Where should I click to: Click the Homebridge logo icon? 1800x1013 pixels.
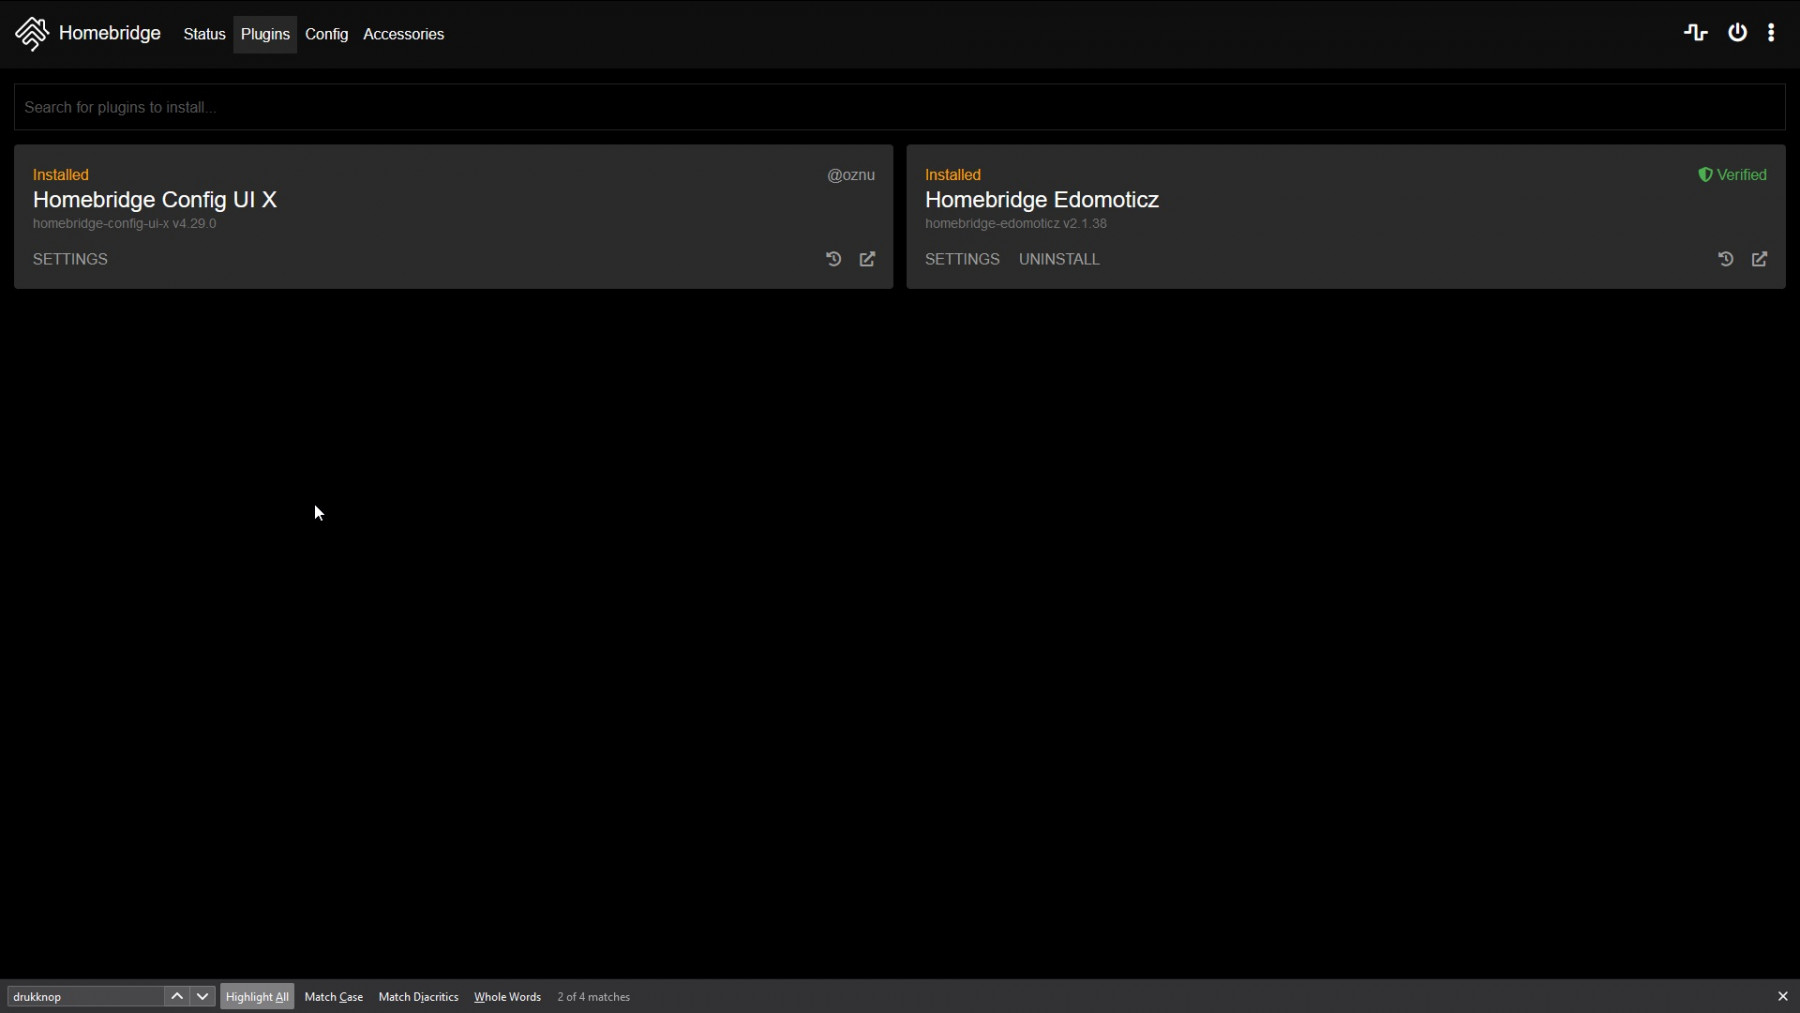click(32, 34)
